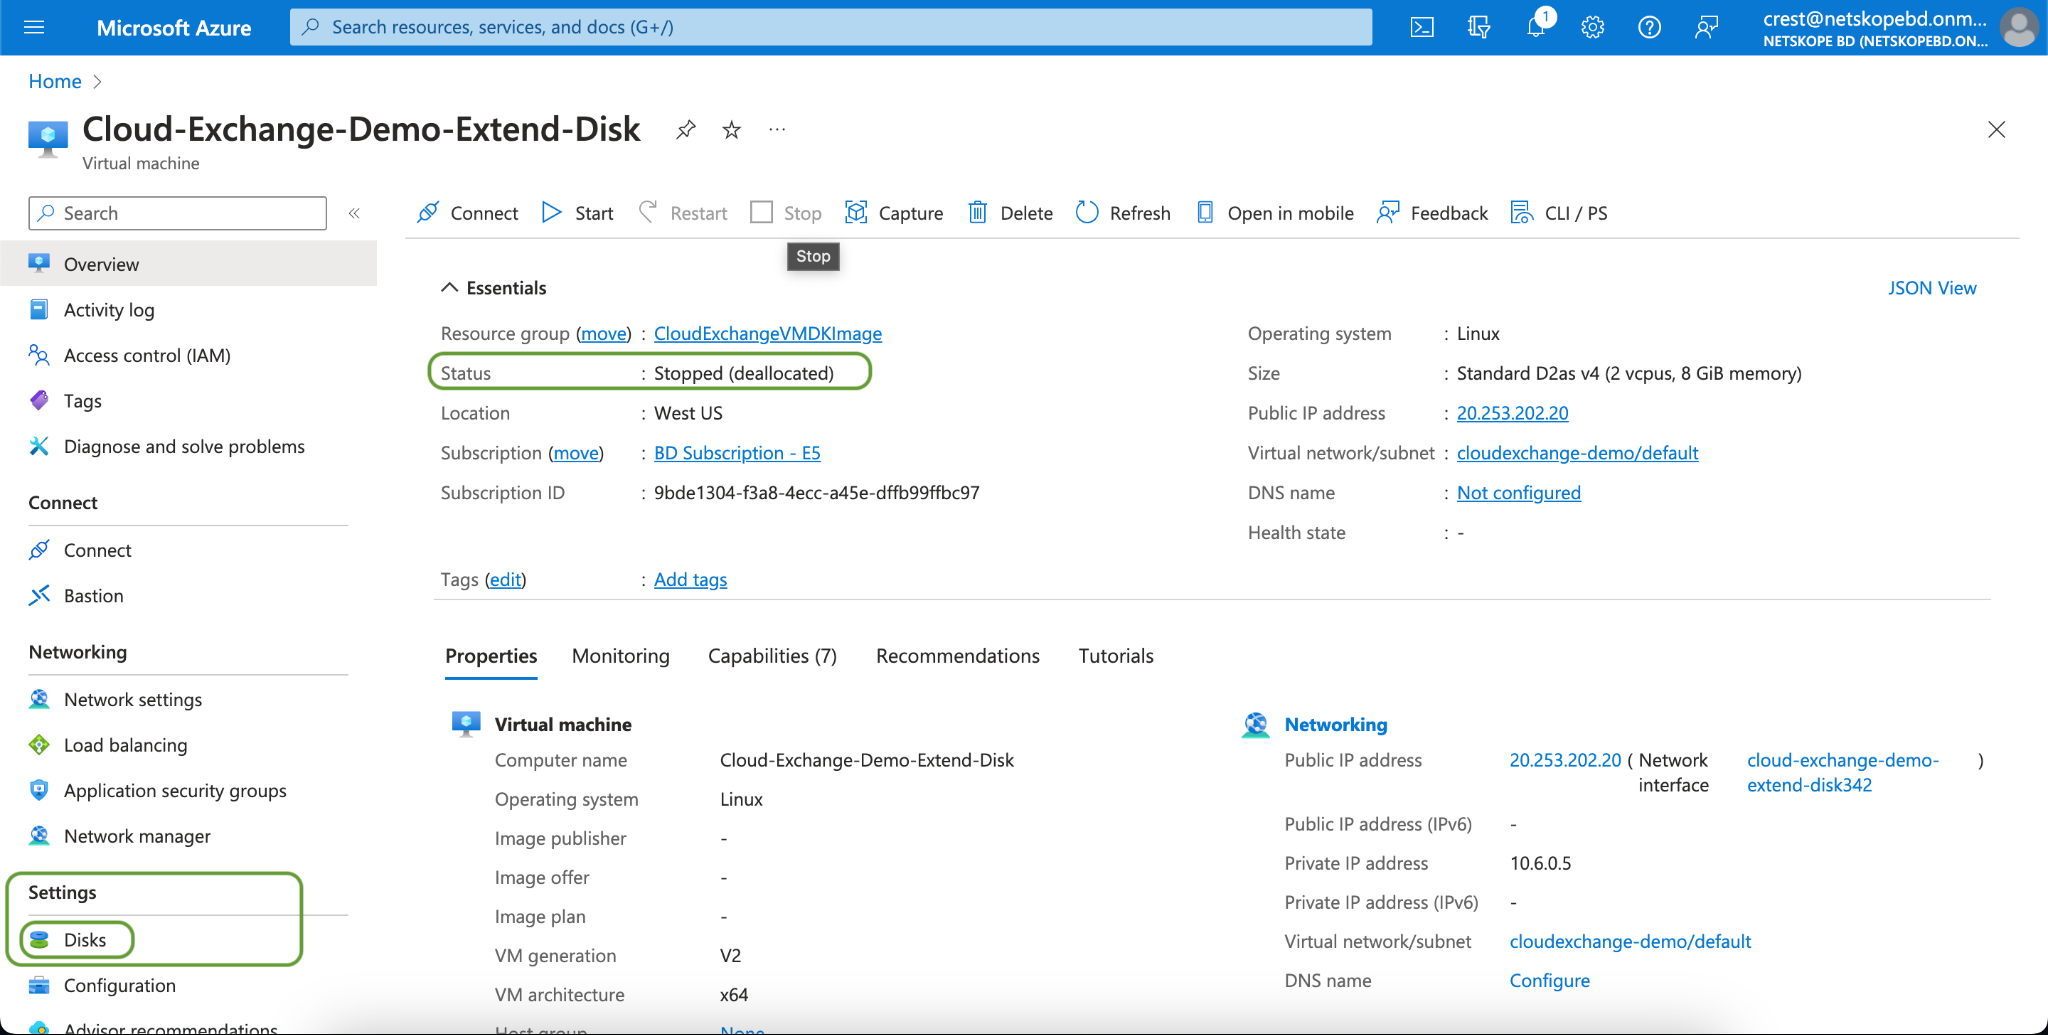Click Open in mobile
Viewport: 2048px width, 1035px height.
[1275, 213]
